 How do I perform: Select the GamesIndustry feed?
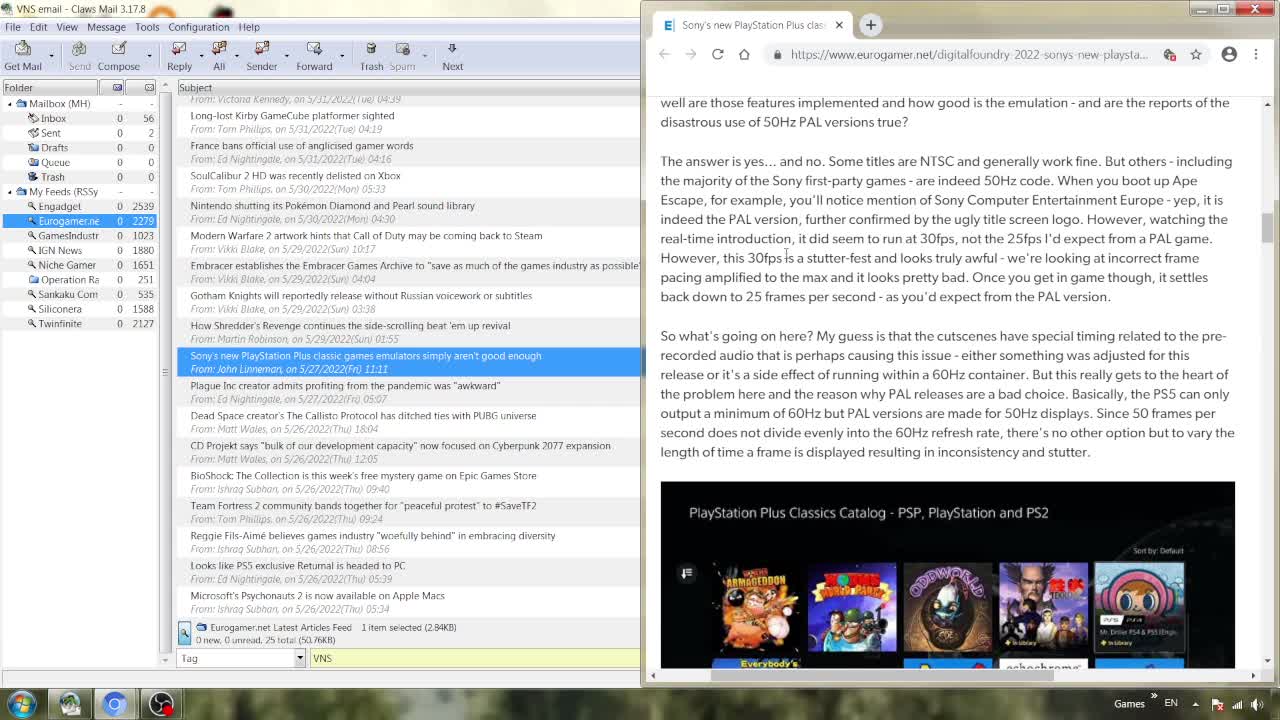pos(68,236)
